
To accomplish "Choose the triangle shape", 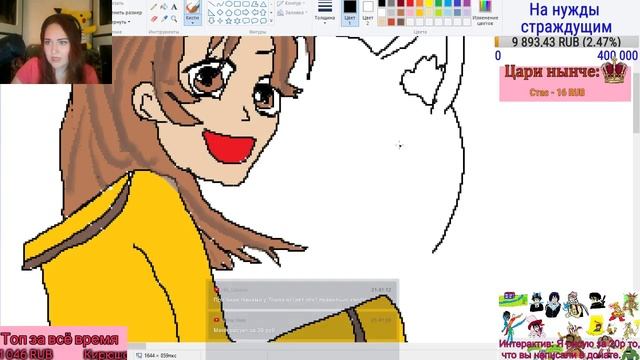I will pos(263,4).
